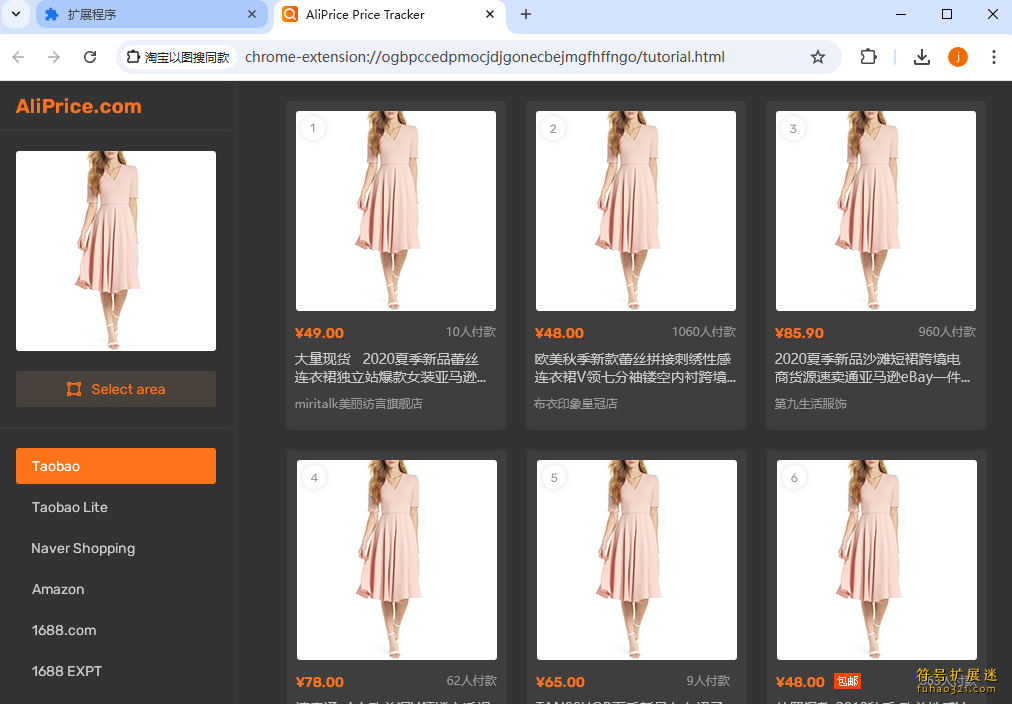Click price ¥78.00
1012x704 pixels.
tap(319, 682)
